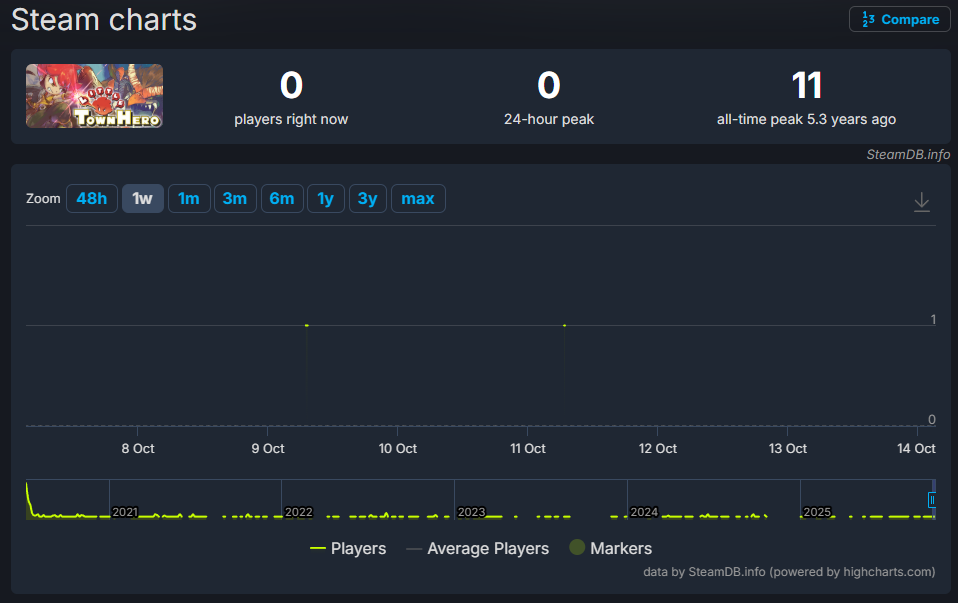Click the 2023 label in navigator
Image resolution: width=958 pixels, height=603 pixels.
[x=472, y=512]
